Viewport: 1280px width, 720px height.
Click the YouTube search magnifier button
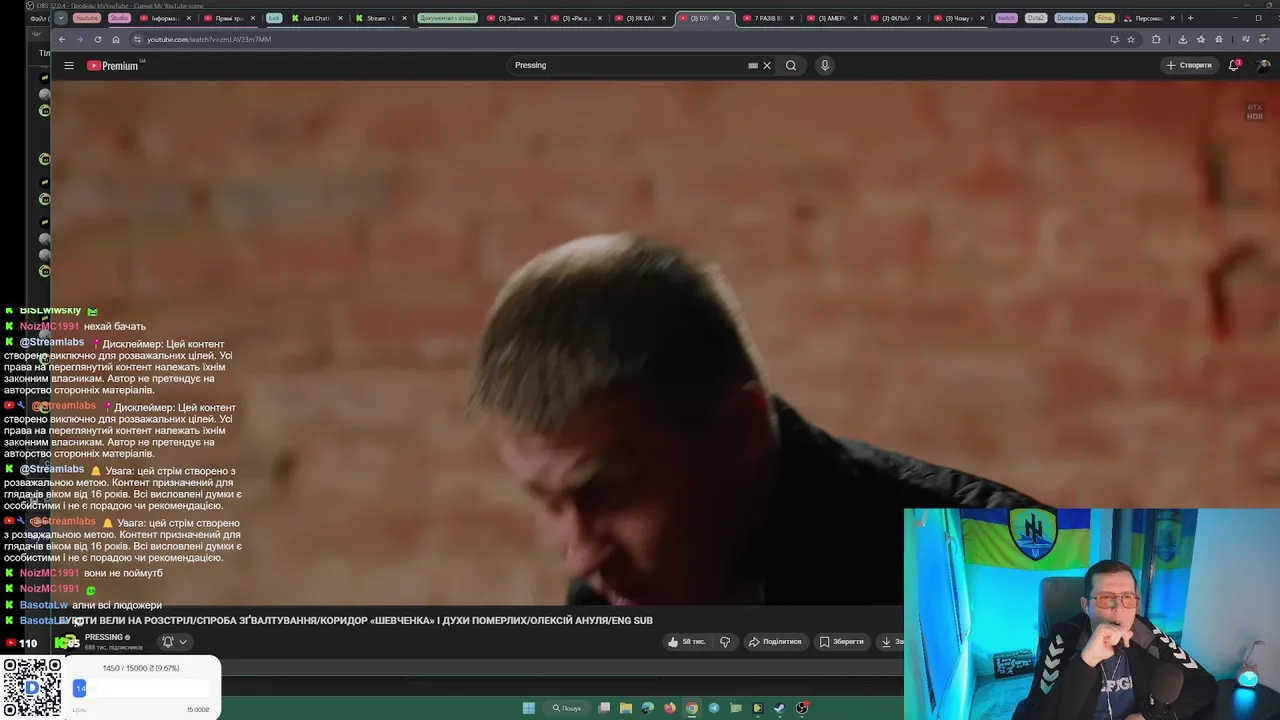[791, 65]
